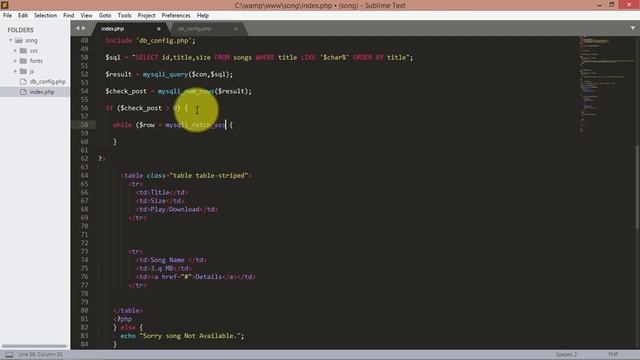640x360 pixels.
Task: Open the Preferences menu
Action: 176,16
